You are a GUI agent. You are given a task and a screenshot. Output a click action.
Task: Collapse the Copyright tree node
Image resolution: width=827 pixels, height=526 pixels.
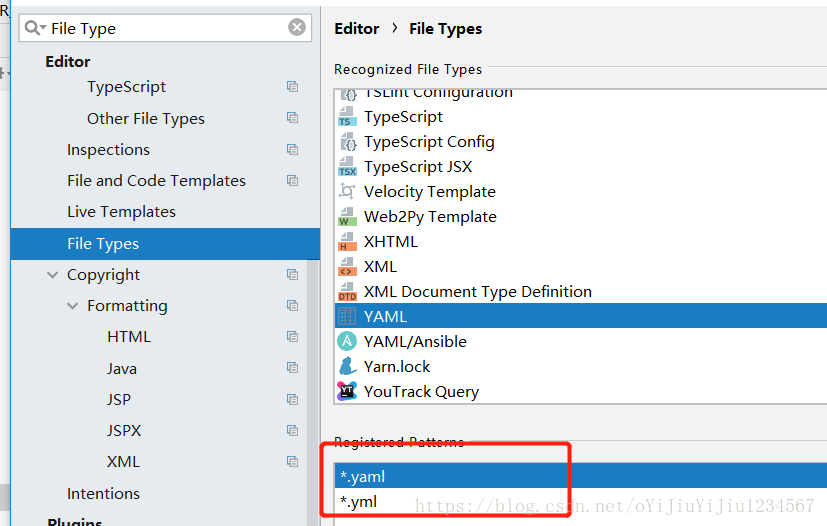click(x=53, y=275)
